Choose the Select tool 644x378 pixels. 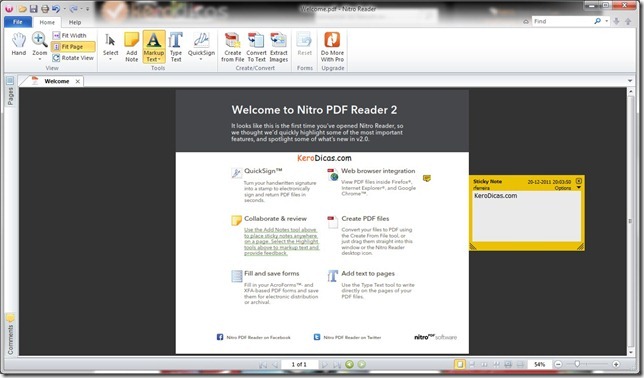click(110, 44)
